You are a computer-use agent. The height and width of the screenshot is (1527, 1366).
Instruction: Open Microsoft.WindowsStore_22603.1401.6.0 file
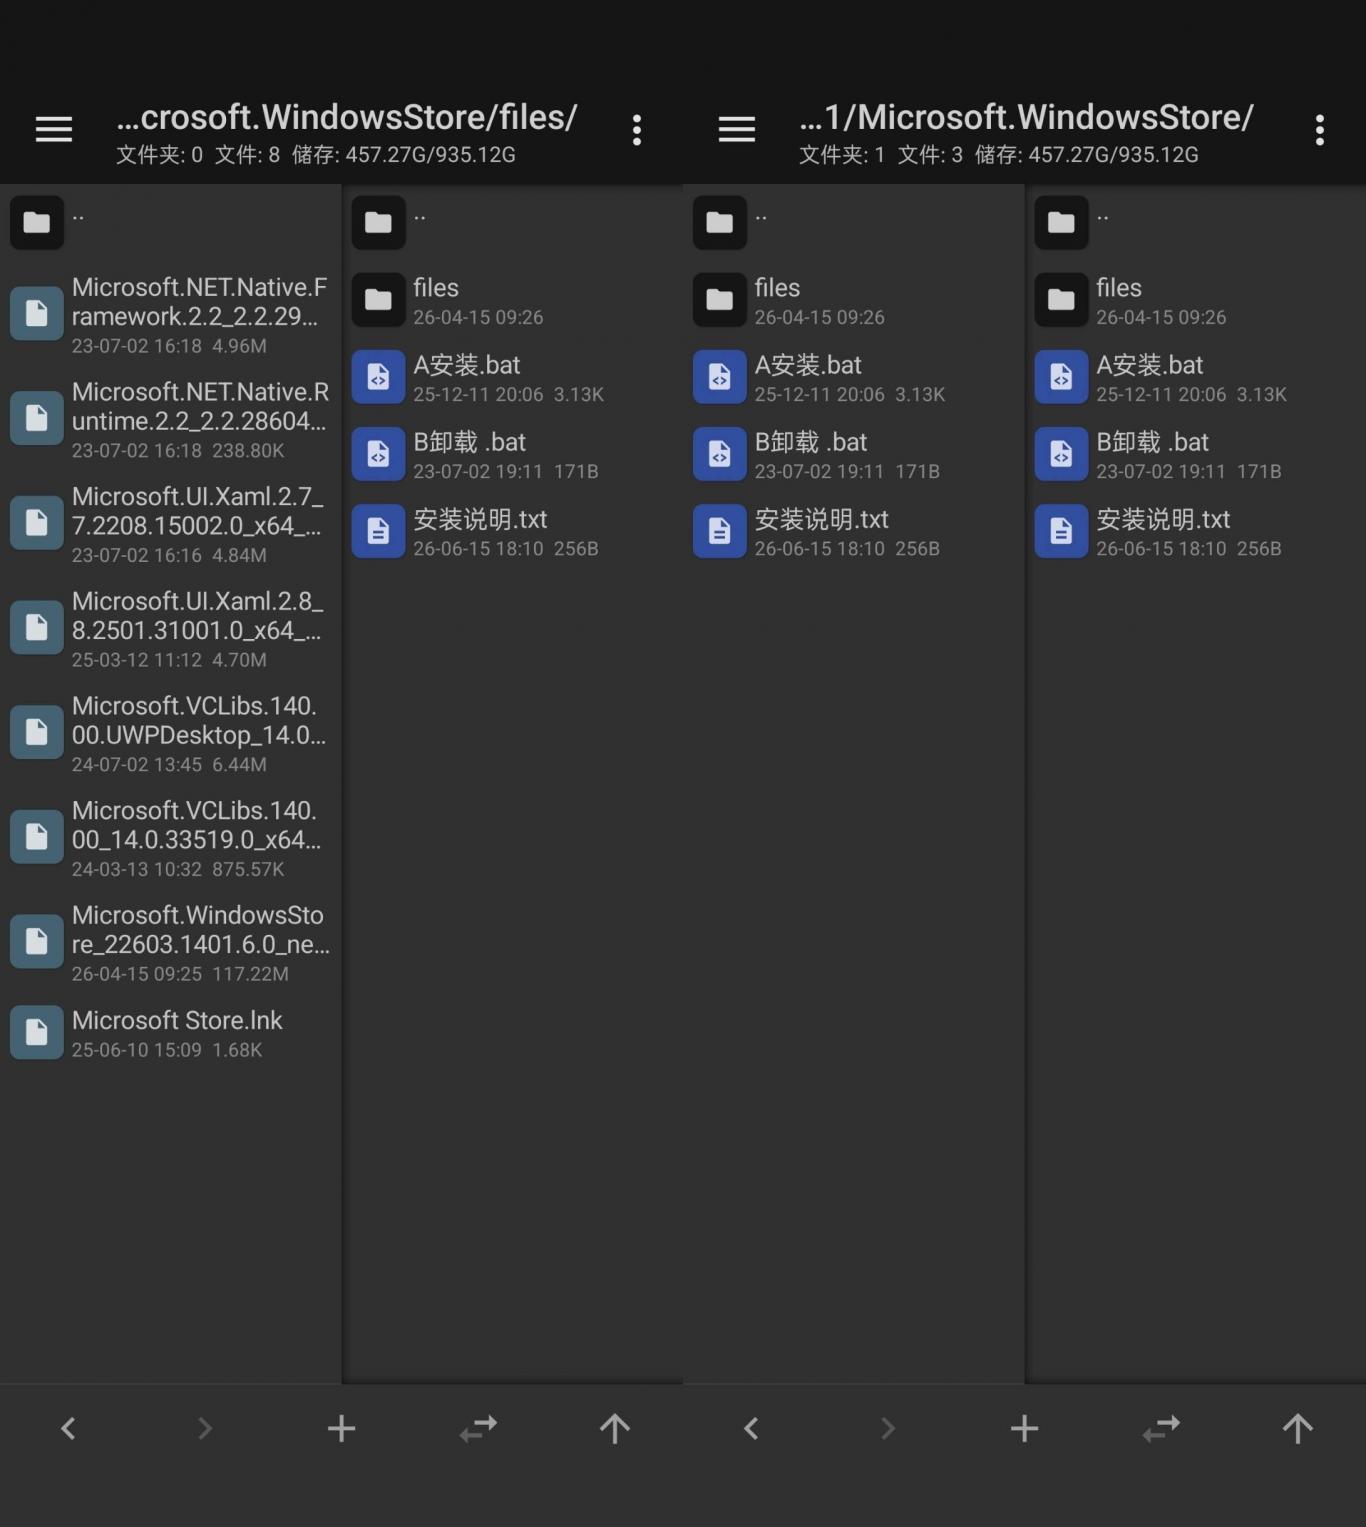(x=170, y=942)
